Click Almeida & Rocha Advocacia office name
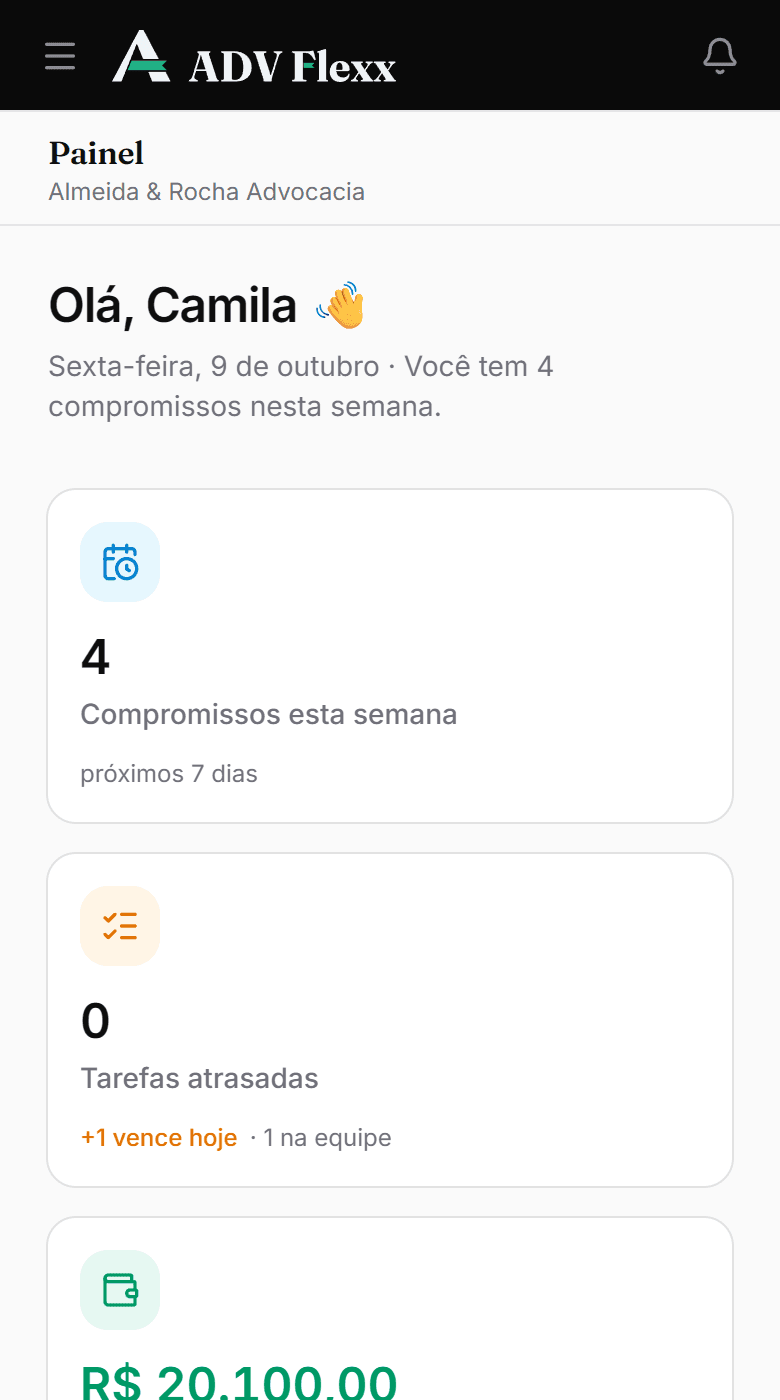The width and height of the screenshot is (780, 1400). (207, 191)
